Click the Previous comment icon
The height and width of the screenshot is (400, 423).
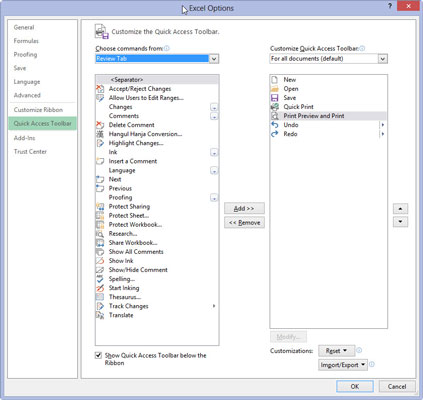(x=100, y=188)
